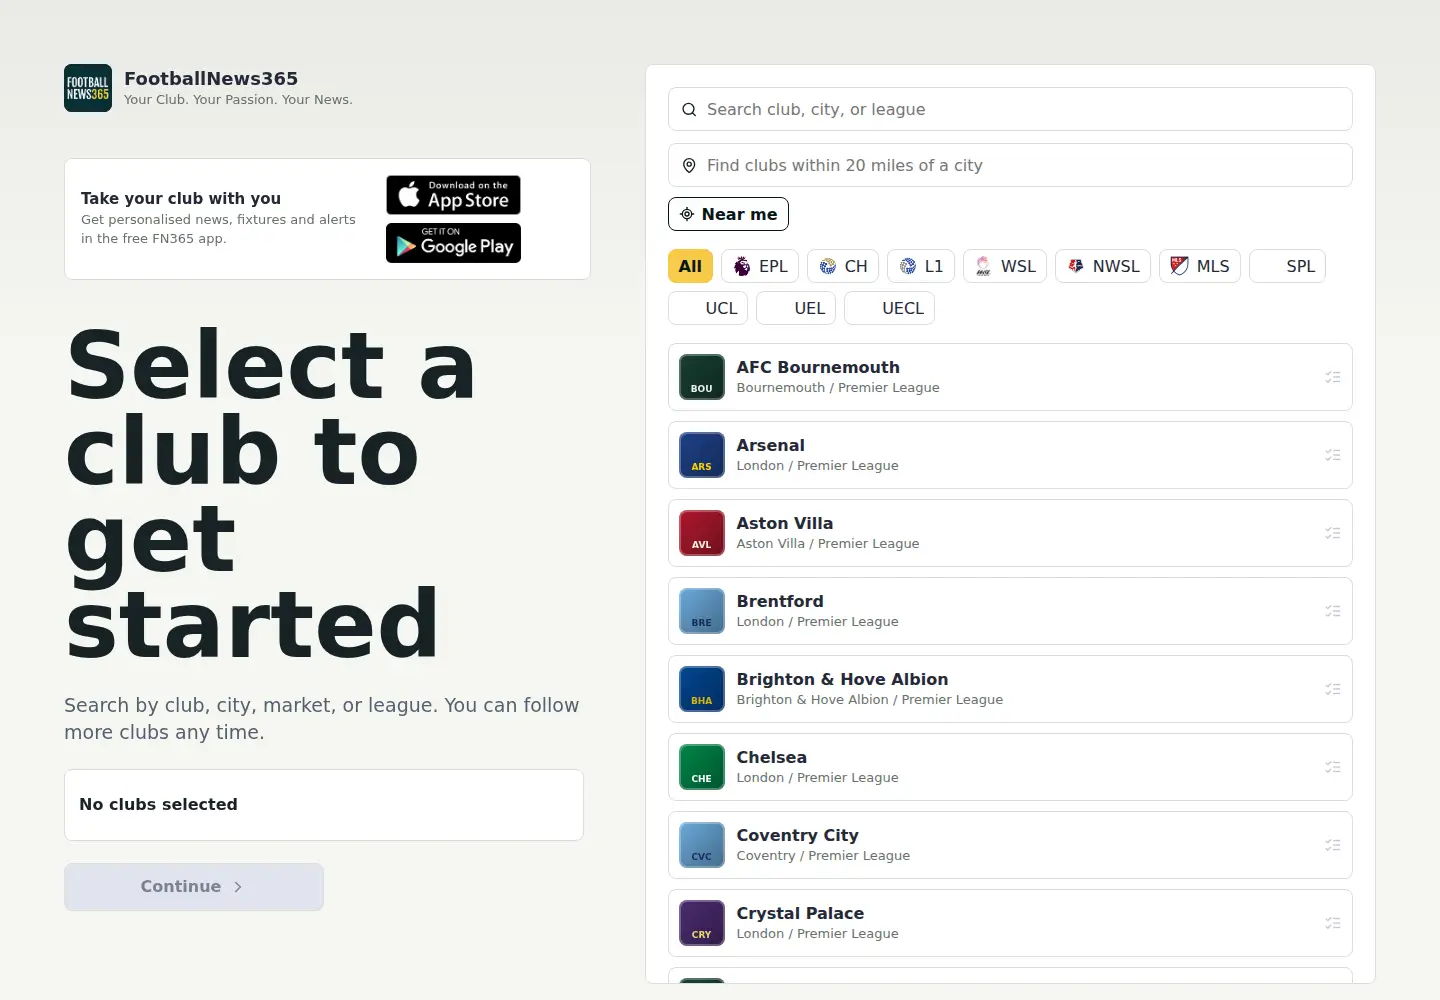Filter clubs by EPL
The width and height of the screenshot is (1440, 1000).
point(760,266)
